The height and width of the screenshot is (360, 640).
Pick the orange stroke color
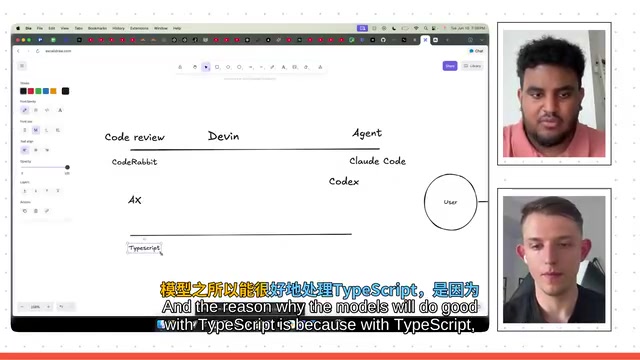pyautogui.click(x=53, y=91)
